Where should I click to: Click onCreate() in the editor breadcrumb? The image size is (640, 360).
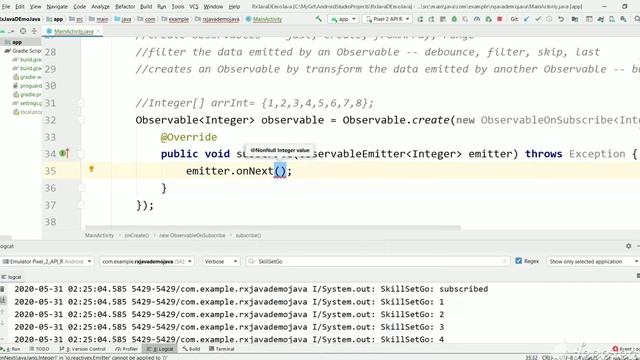coord(137,236)
